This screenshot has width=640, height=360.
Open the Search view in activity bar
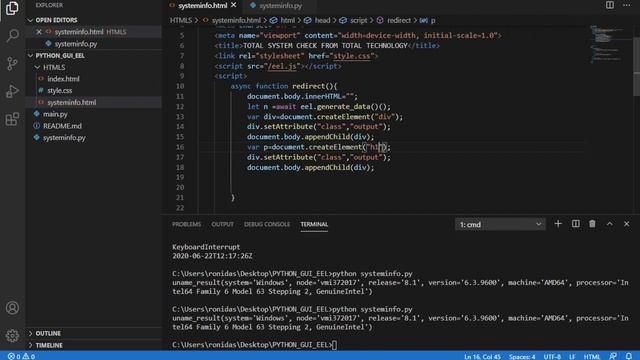click(12, 36)
